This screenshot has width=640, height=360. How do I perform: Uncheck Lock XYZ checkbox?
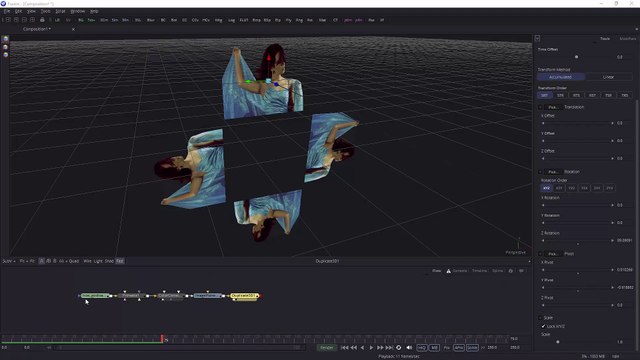point(543,326)
